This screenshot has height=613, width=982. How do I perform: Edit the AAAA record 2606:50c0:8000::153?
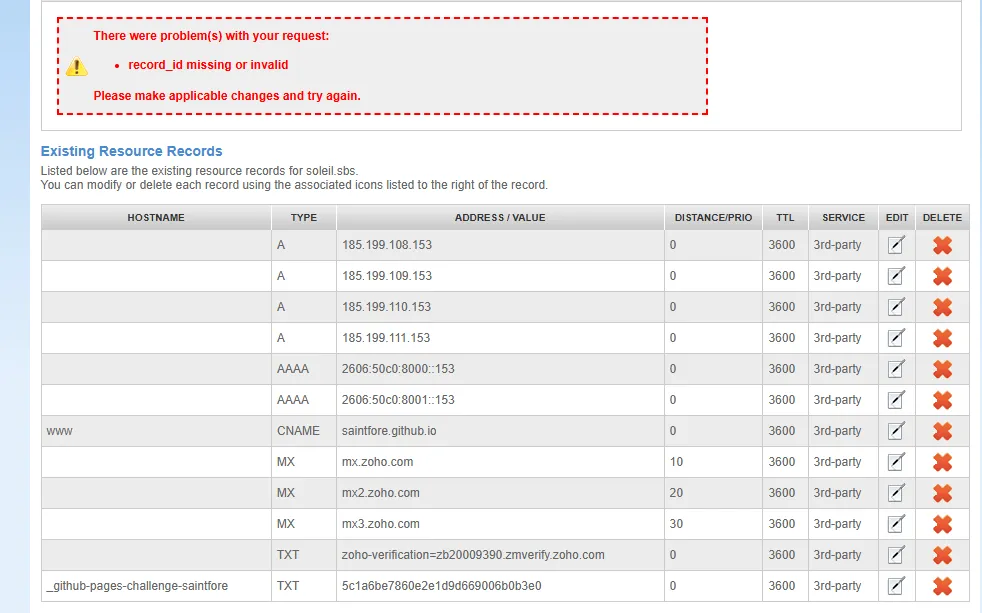[896, 369]
